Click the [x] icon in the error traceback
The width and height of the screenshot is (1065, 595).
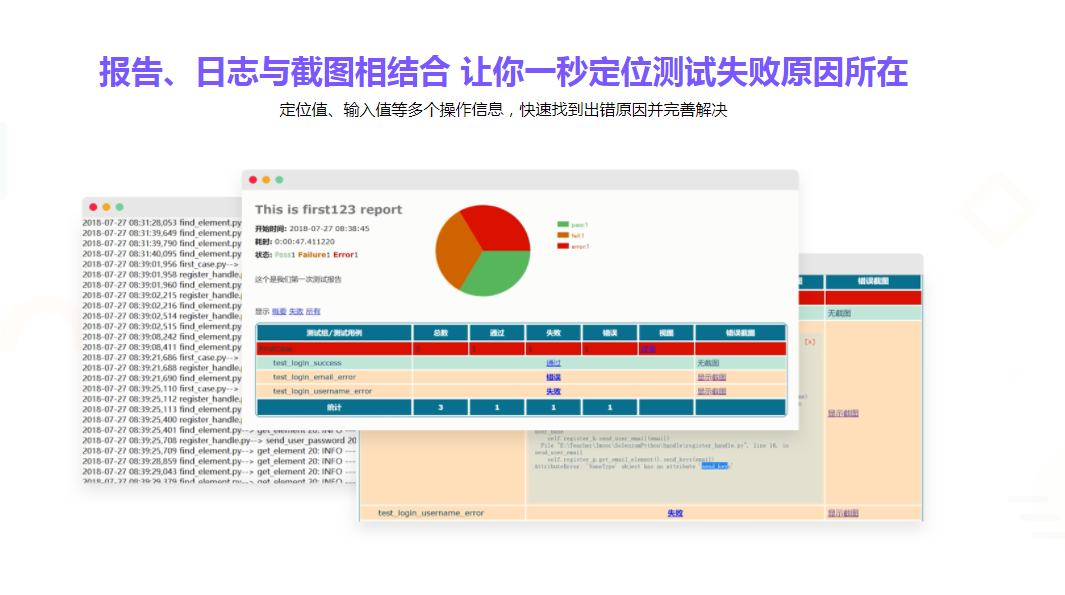810,342
